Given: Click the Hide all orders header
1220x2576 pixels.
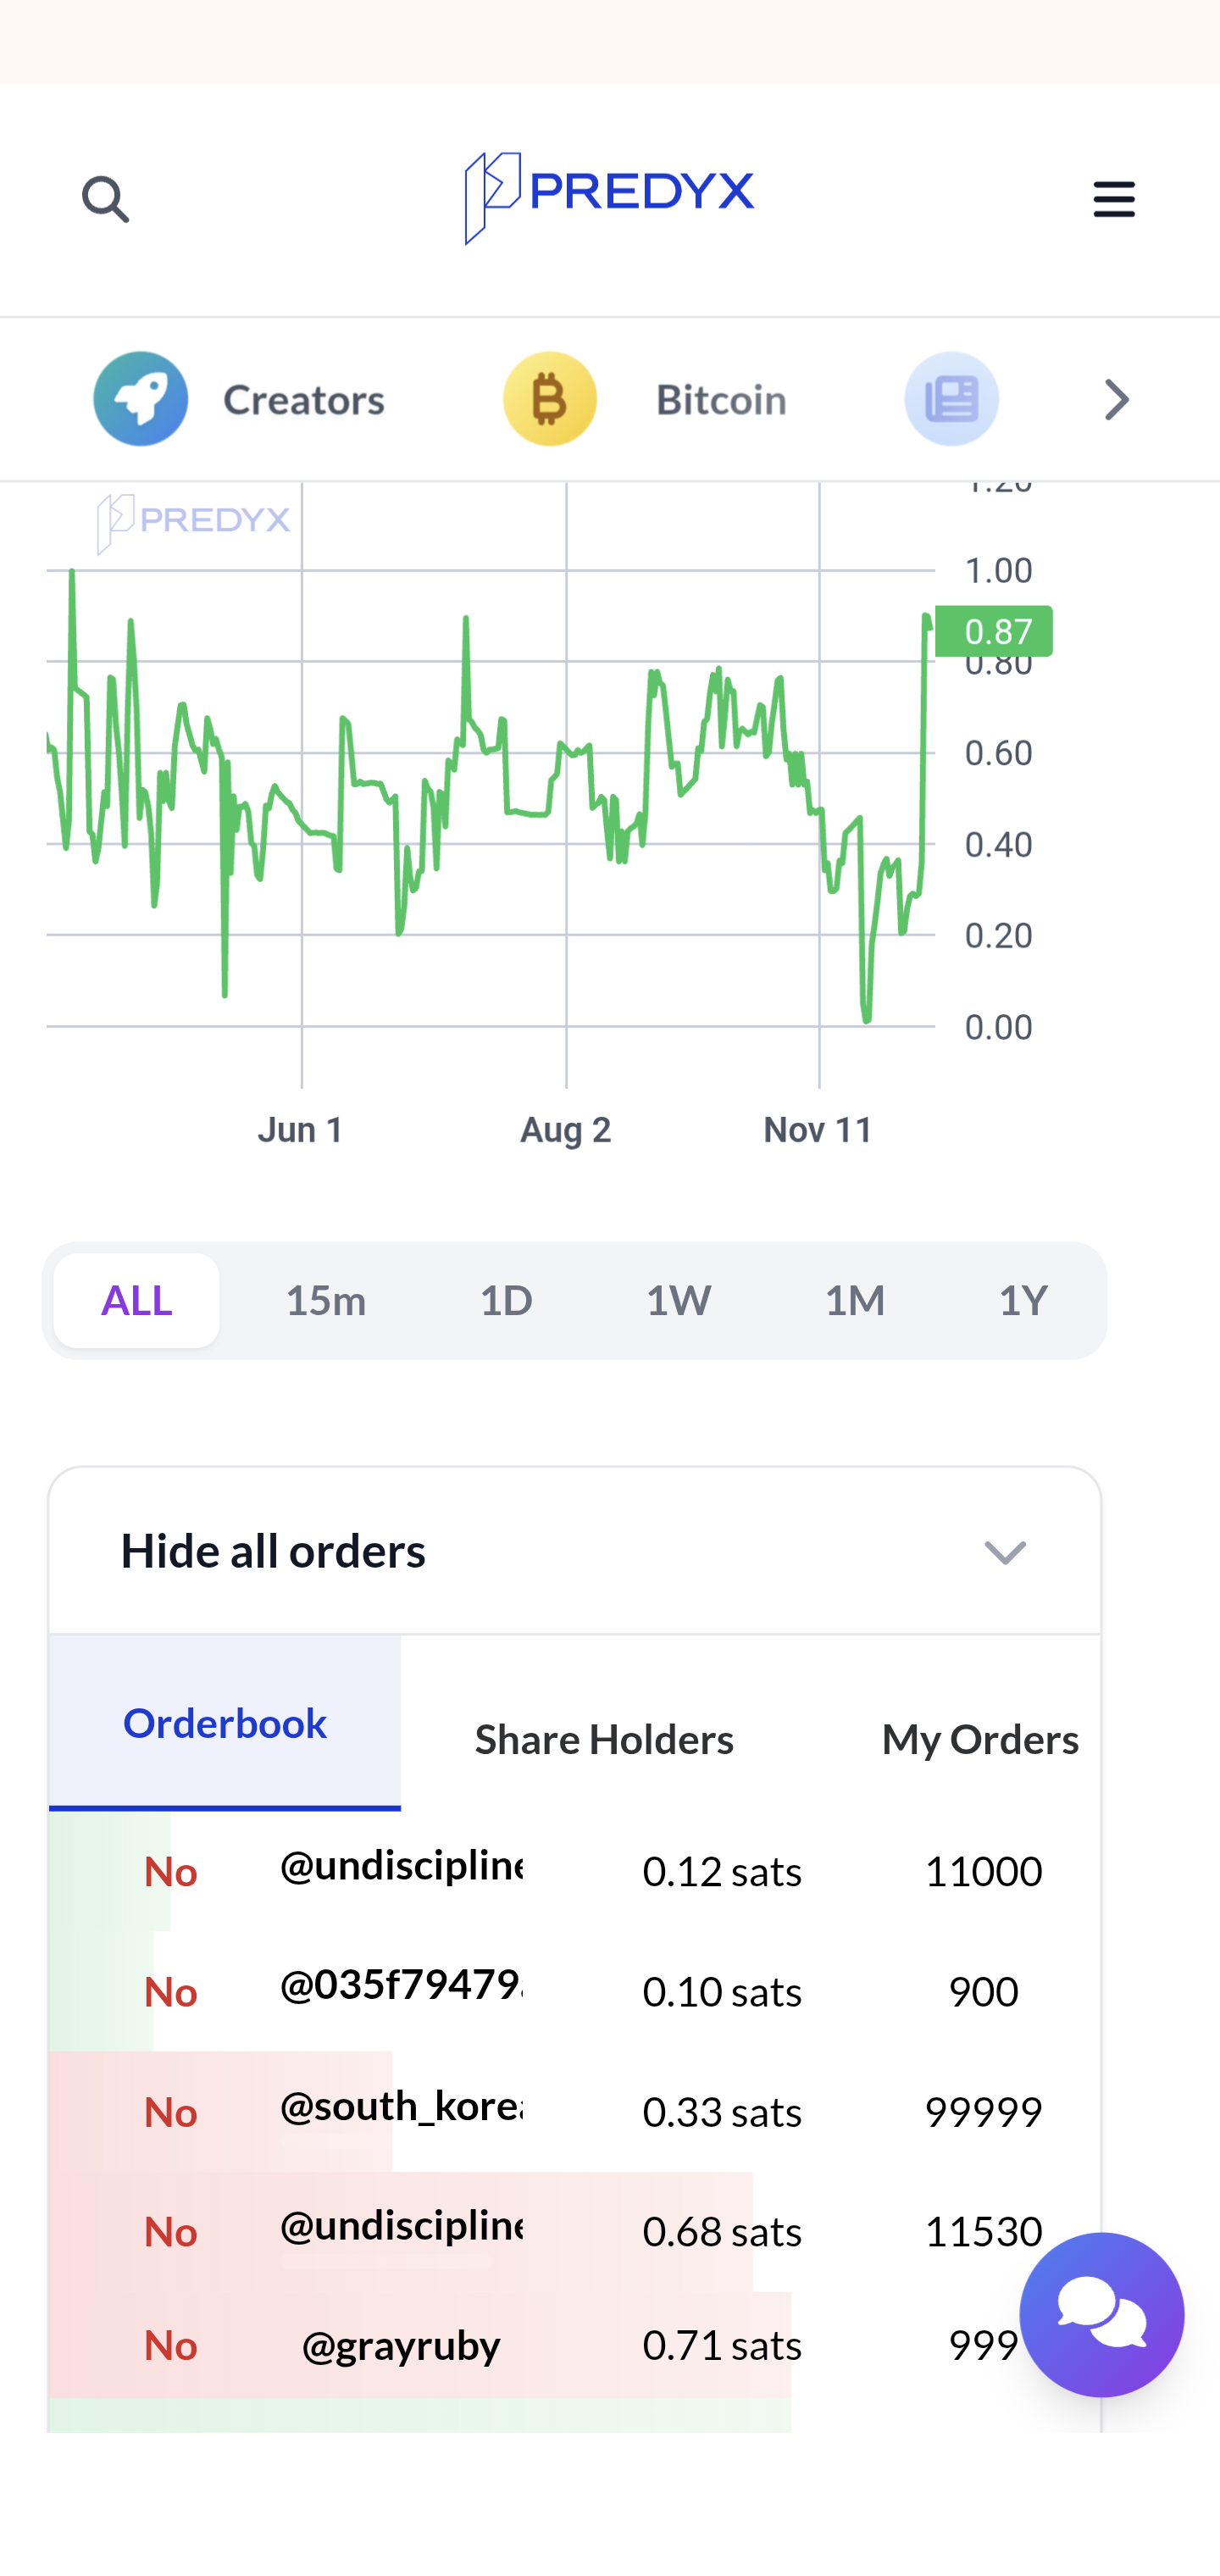Looking at the screenshot, I should click(x=273, y=1551).
